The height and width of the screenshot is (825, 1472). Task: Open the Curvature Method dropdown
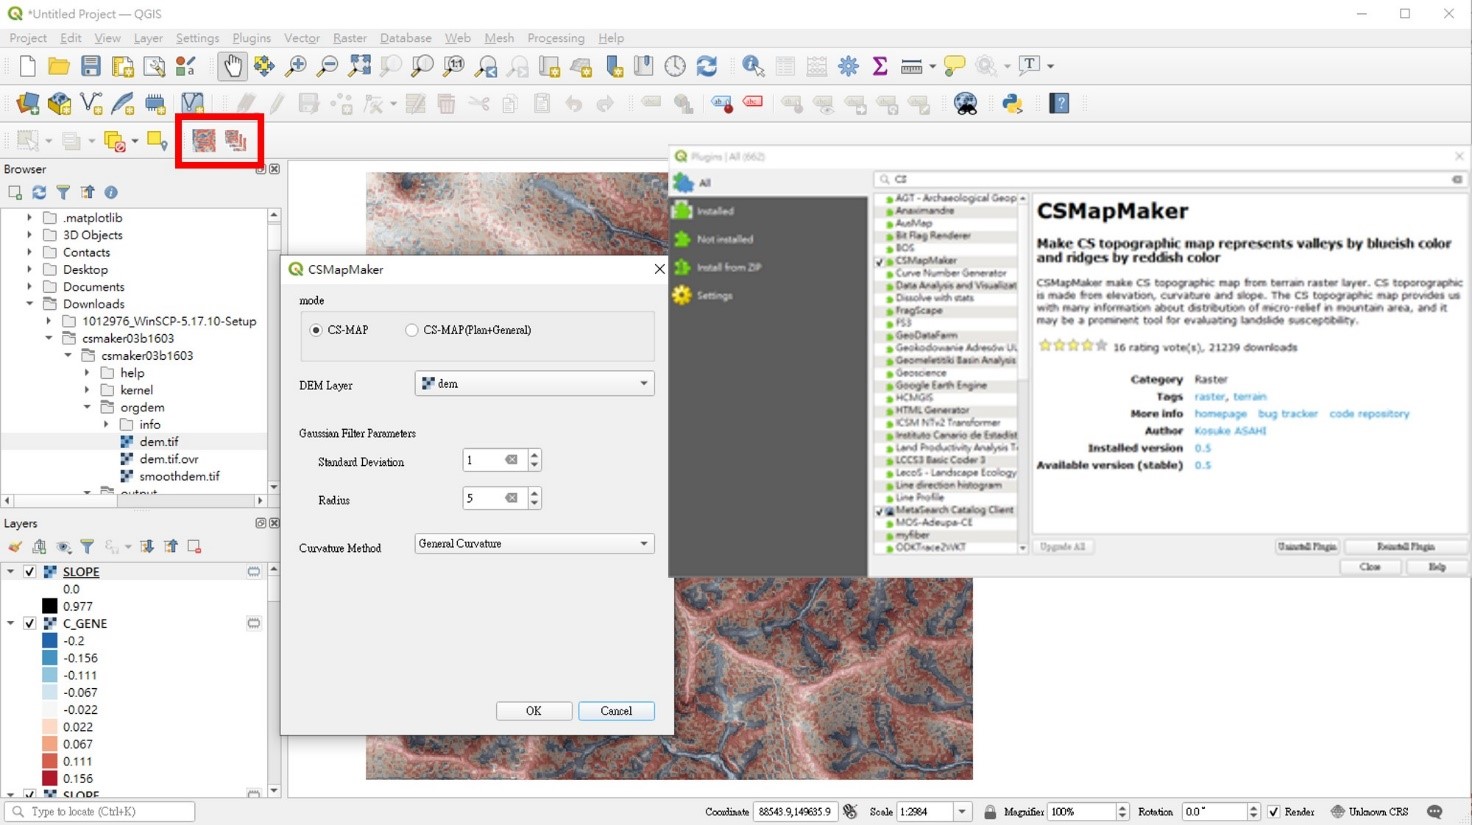click(x=534, y=544)
